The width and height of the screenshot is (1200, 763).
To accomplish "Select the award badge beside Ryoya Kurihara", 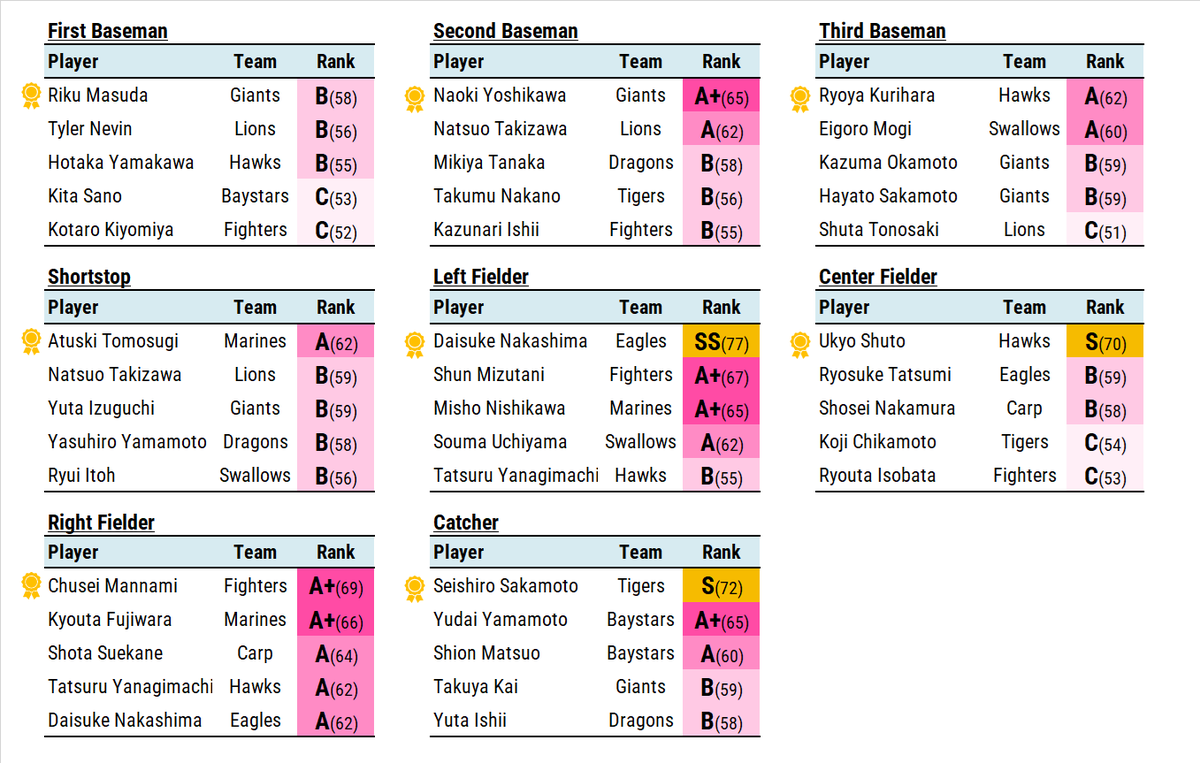I will coord(800,97).
